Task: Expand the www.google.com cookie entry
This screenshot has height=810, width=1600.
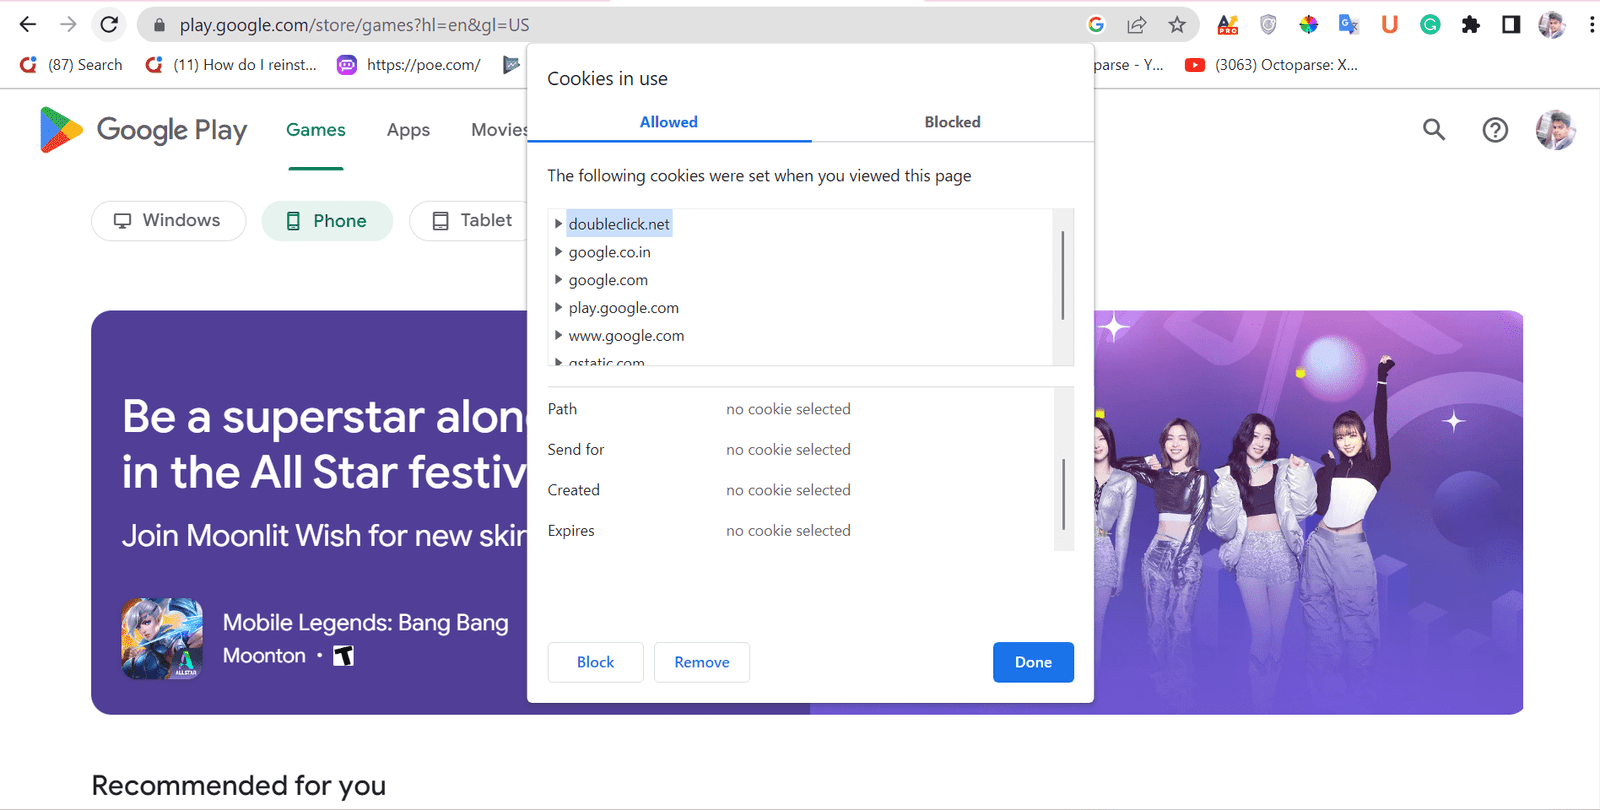Action: coord(558,336)
